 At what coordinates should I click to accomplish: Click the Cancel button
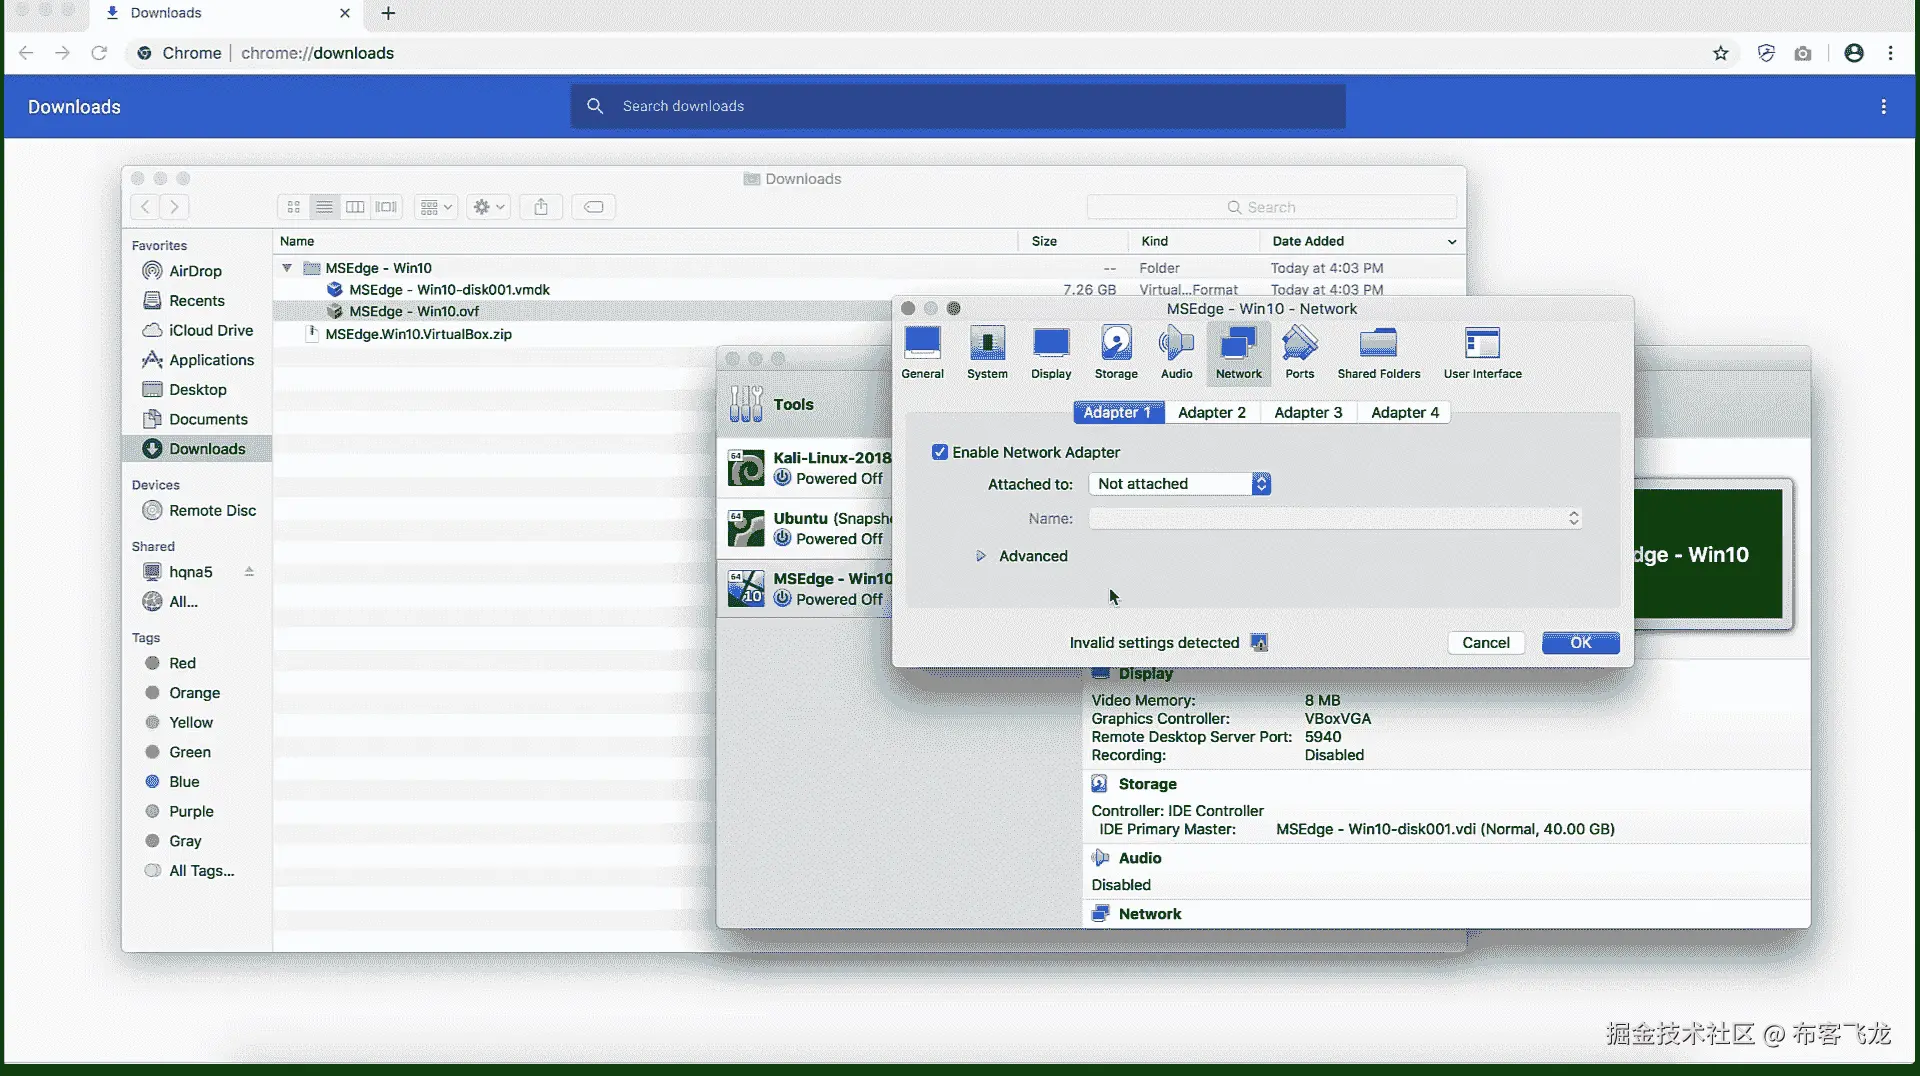tap(1485, 643)
